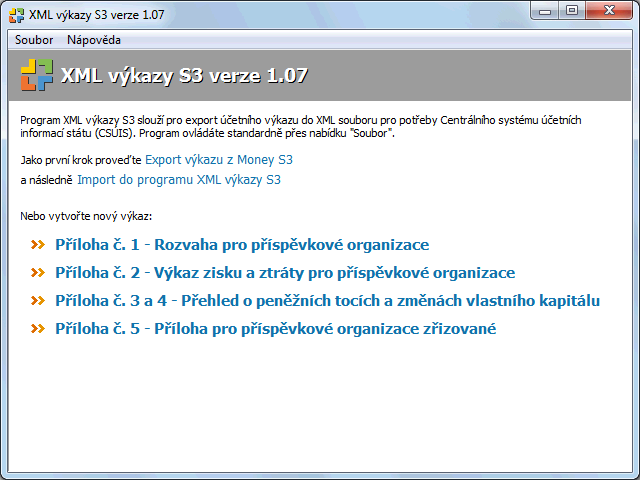The image size is (640, 480).
Task: Click the header title XML výkazy S3 verze 1.07
Action: point(184,76)
